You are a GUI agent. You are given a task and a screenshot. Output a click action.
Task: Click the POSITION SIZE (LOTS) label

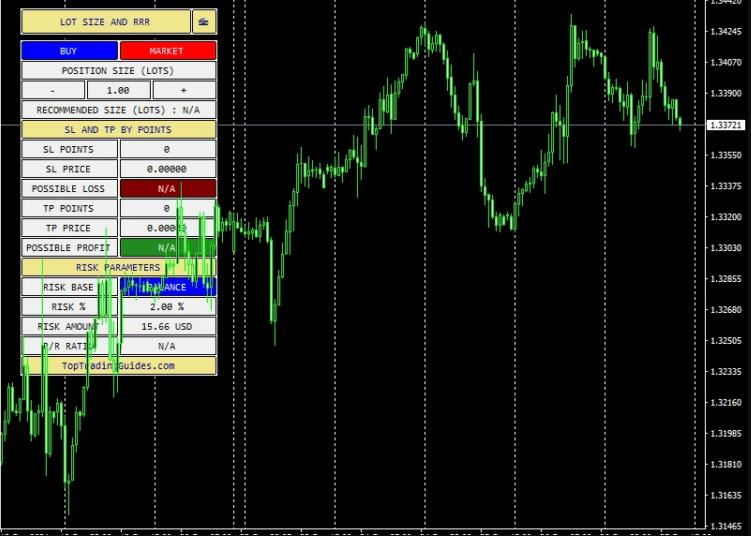pos(119,70)
